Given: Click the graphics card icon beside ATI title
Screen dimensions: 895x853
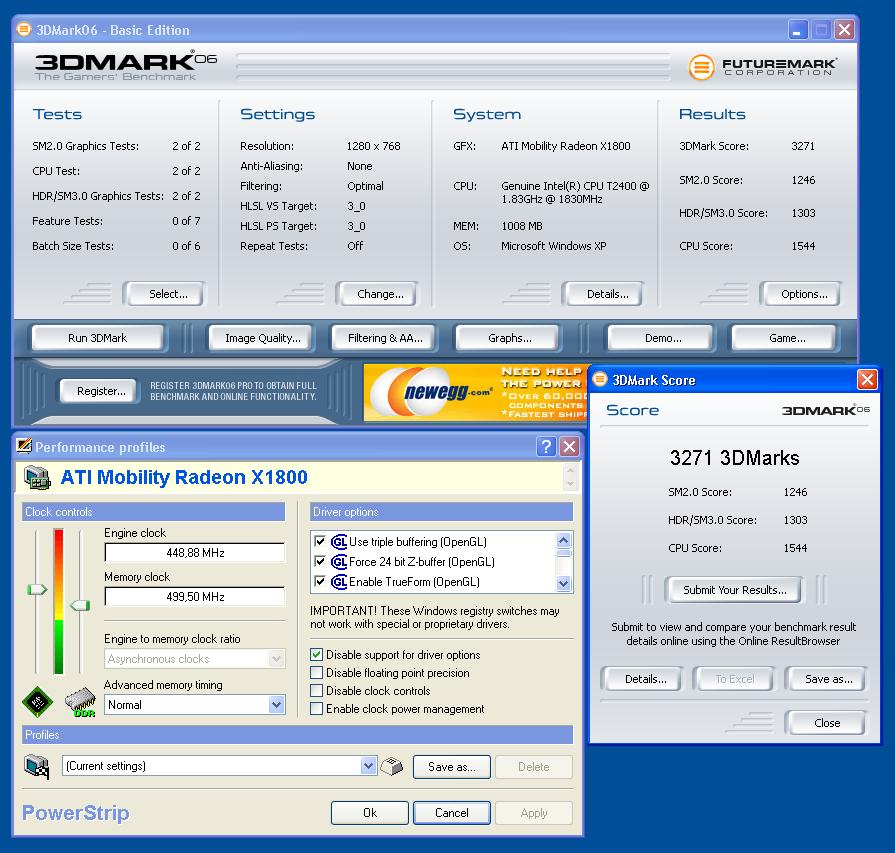Looking at the screenshot, I should click(x=38, y=477).
